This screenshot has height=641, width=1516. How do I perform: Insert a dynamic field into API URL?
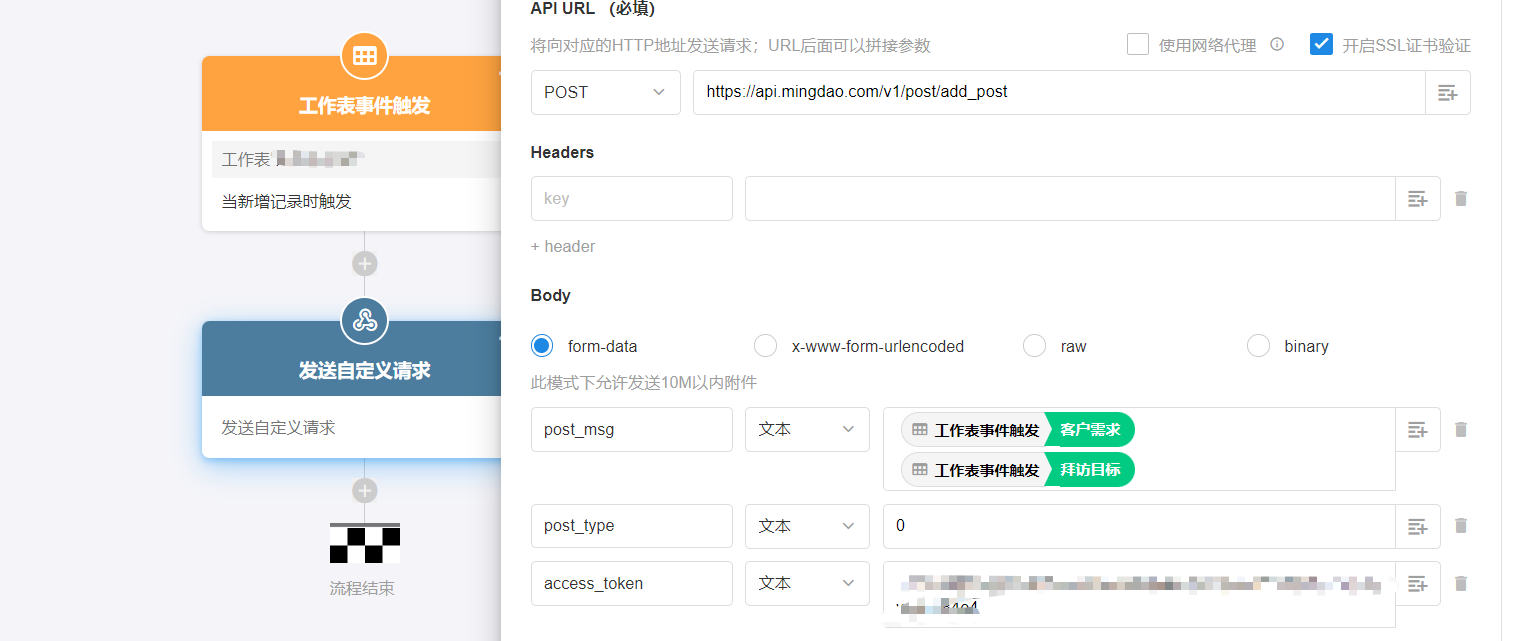[1447, 92]
